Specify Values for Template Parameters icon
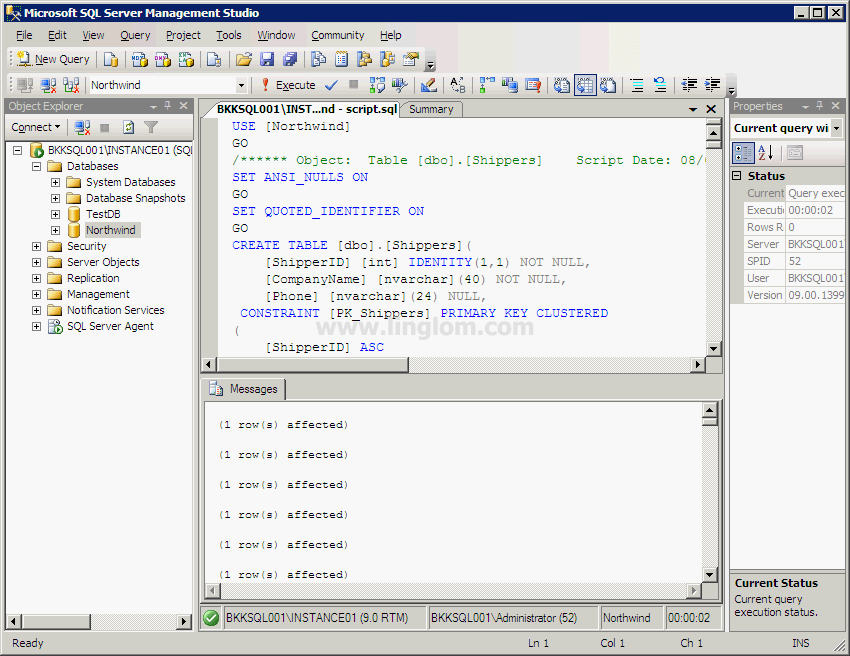850x656 pixels. coord(458,85)
